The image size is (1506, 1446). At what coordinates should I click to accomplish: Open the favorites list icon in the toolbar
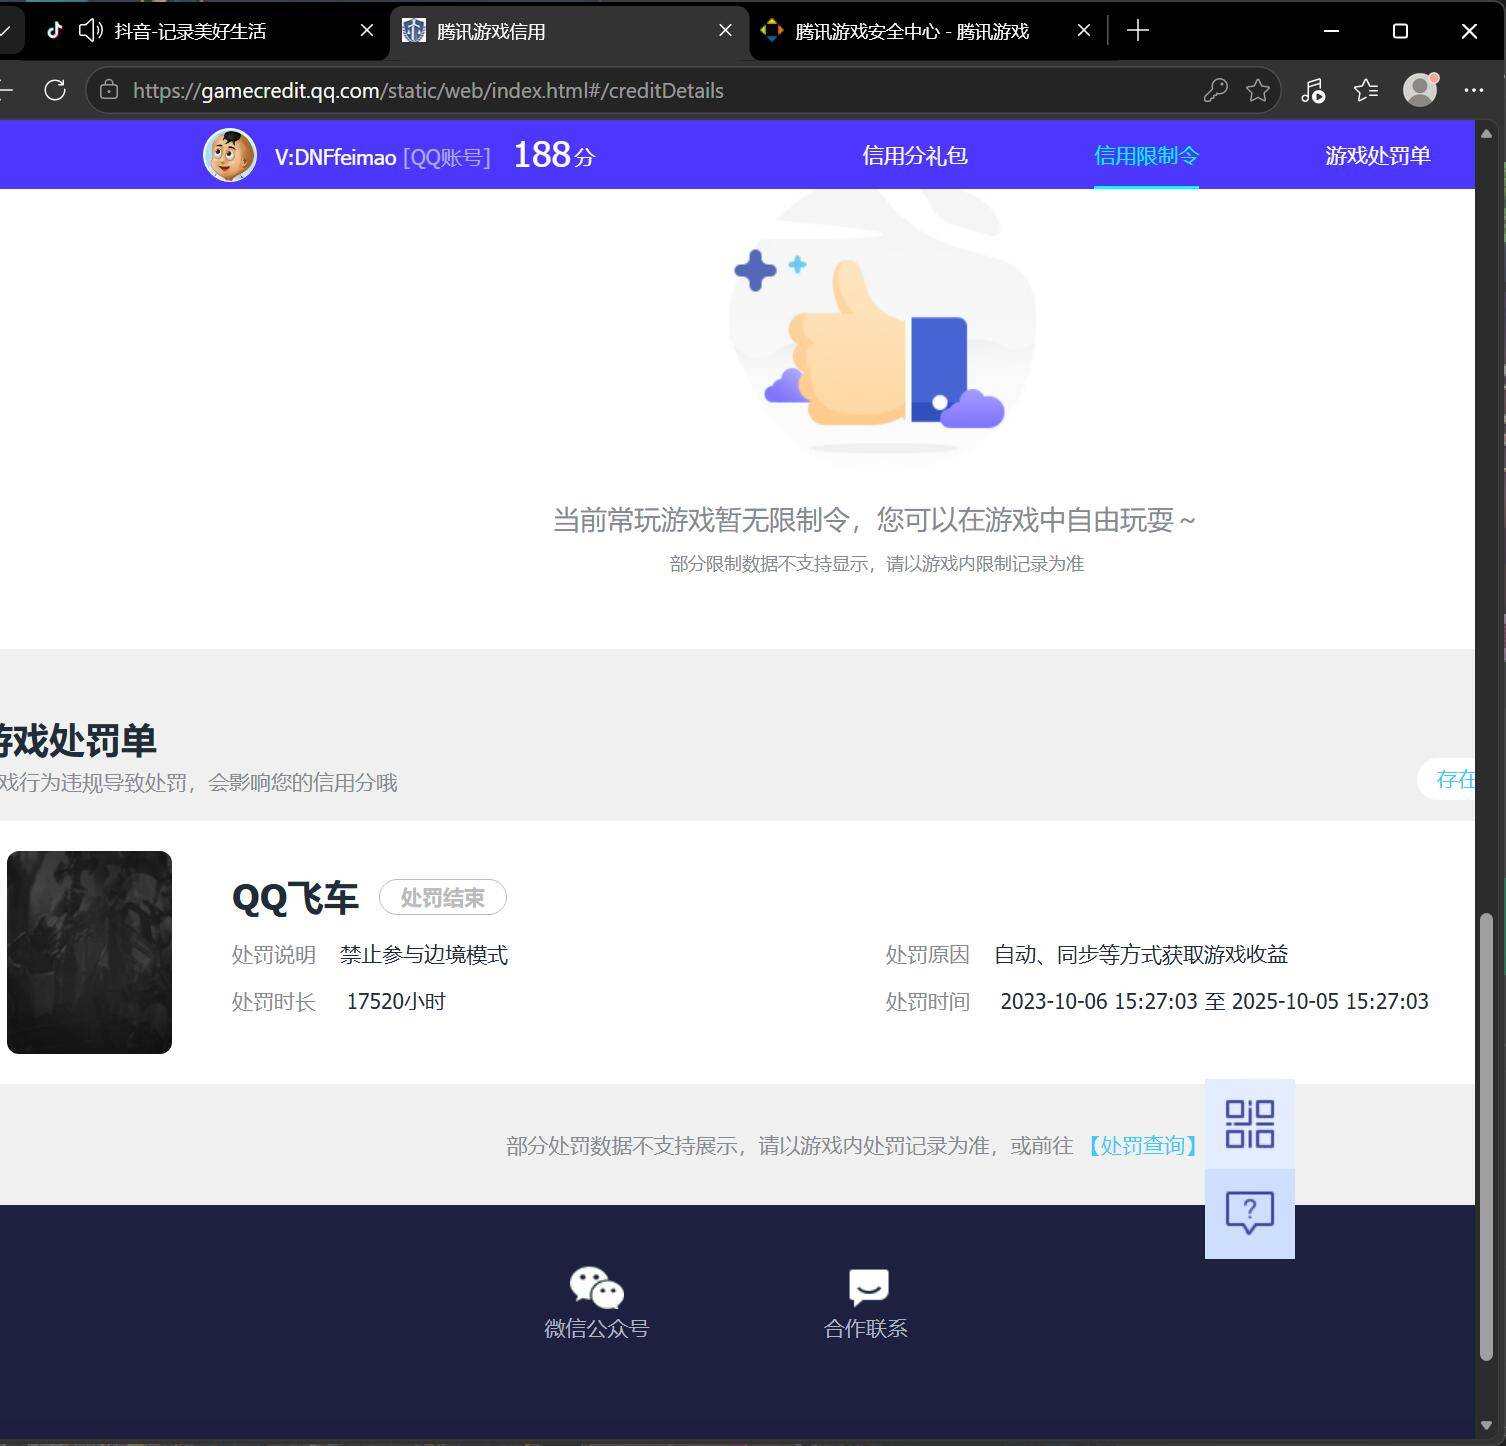pyautogui.click(x=1366, y=90)
